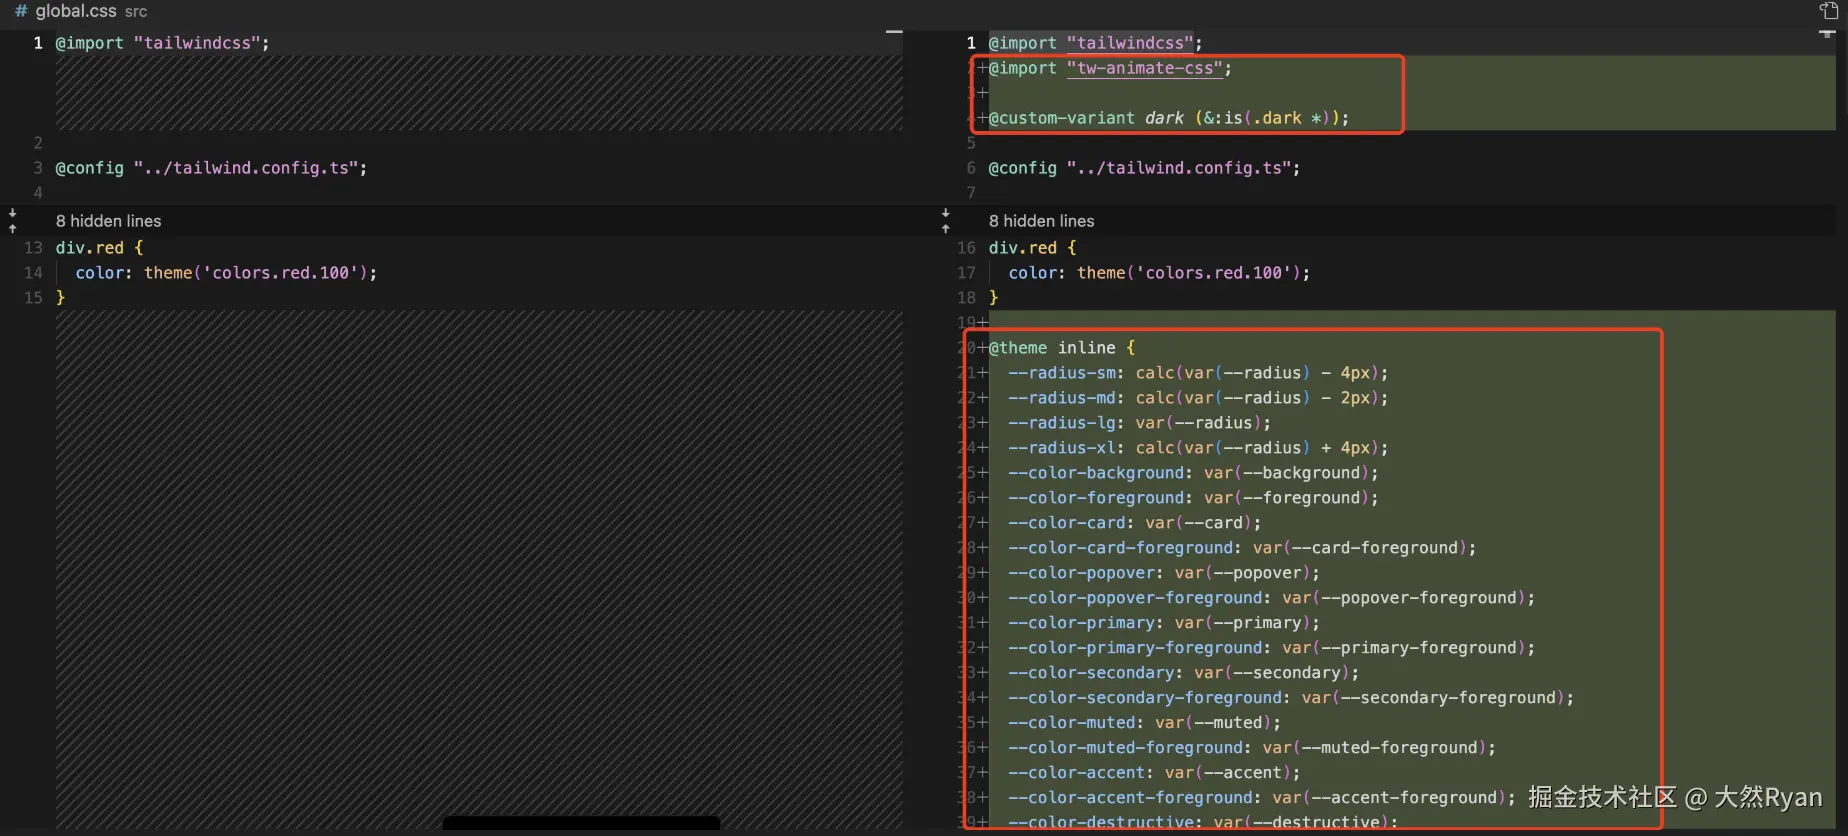The width and height of the screenshot is (1848, 836).
Task: Show the 8 hidden lines in the original pane
Action: click(108, 221)
